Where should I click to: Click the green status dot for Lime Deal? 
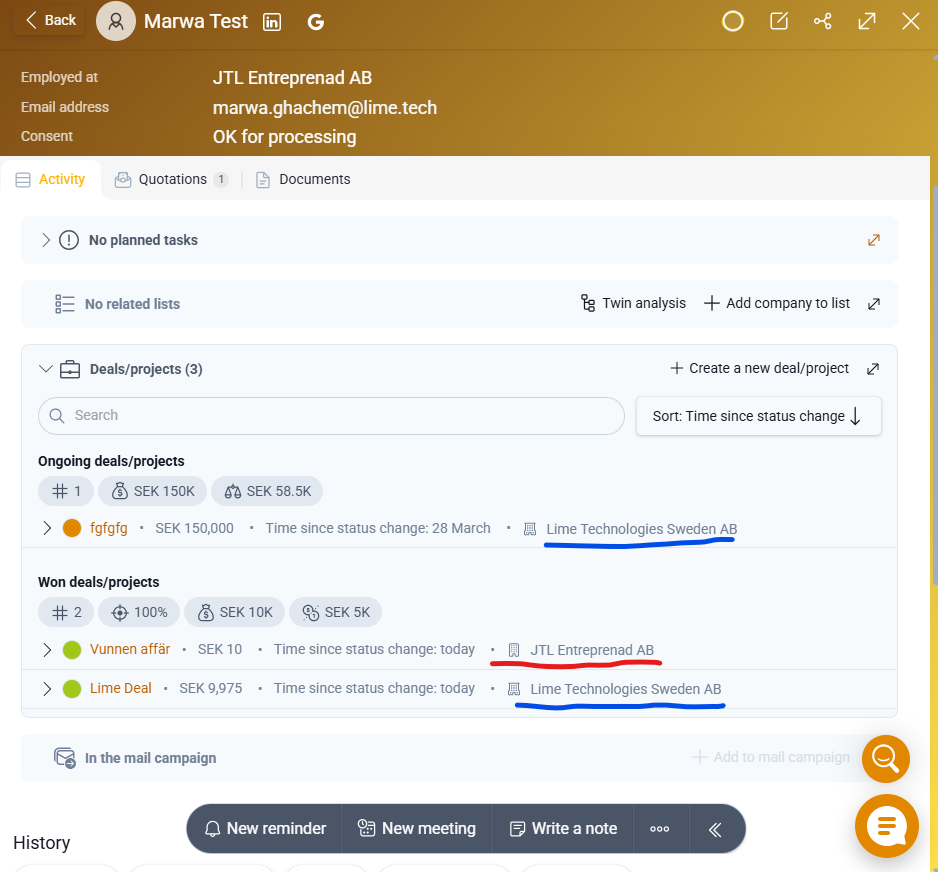coord(72,688)
